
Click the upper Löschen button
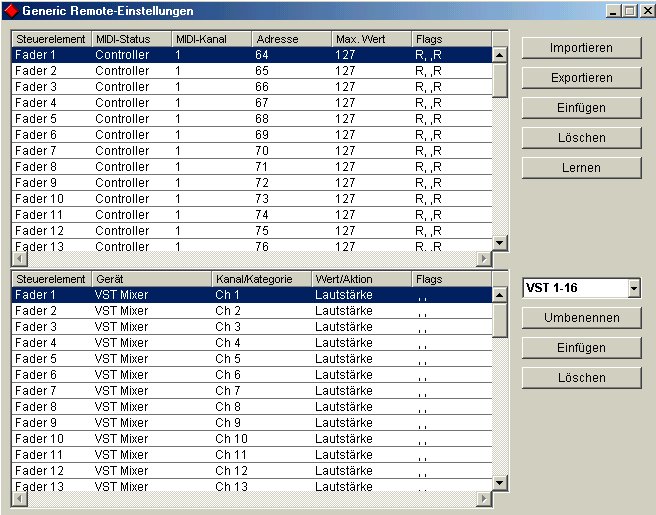[581, 138]
